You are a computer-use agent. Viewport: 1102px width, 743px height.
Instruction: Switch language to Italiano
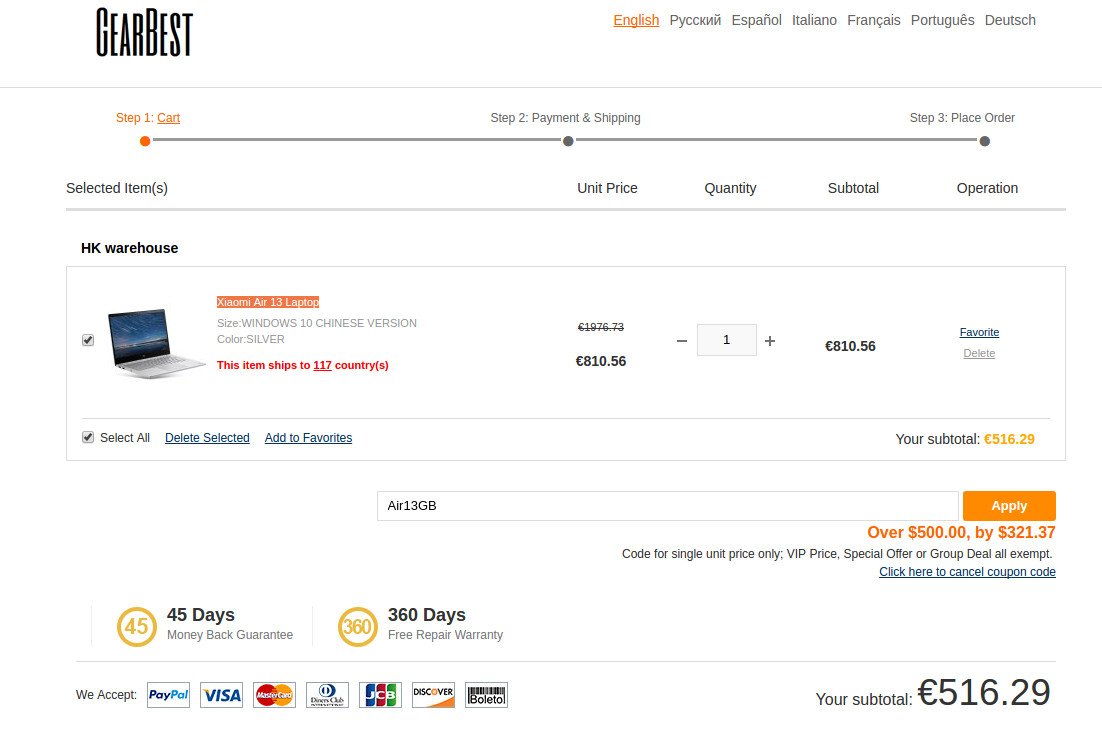[x=814, y=20]
